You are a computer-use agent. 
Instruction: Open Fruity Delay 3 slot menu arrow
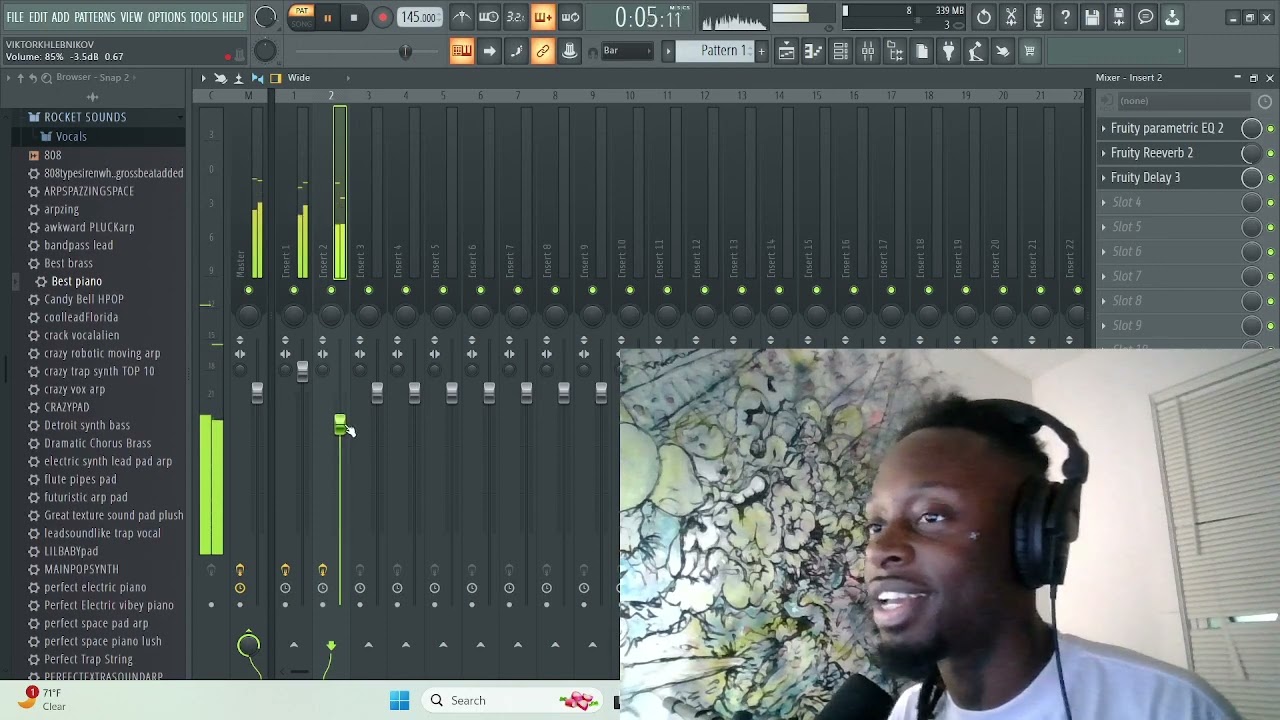tap(1104, 178)
